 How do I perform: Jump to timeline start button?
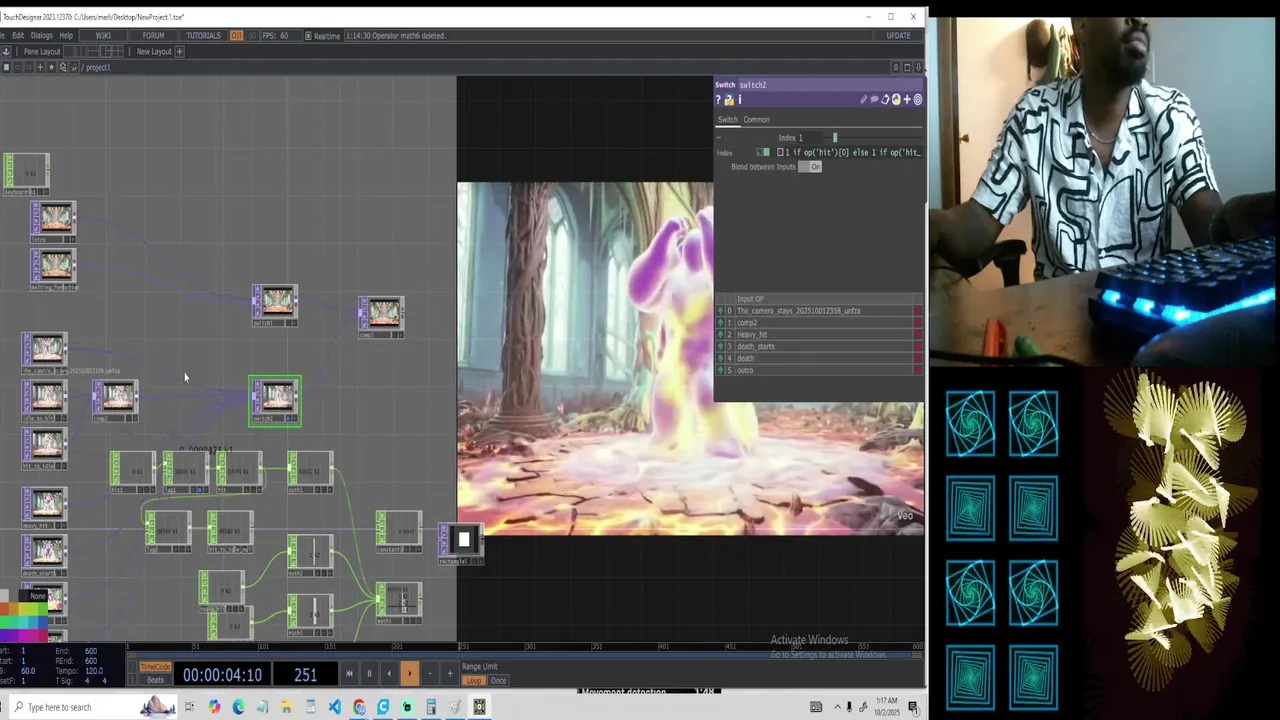tap(349, 674)
